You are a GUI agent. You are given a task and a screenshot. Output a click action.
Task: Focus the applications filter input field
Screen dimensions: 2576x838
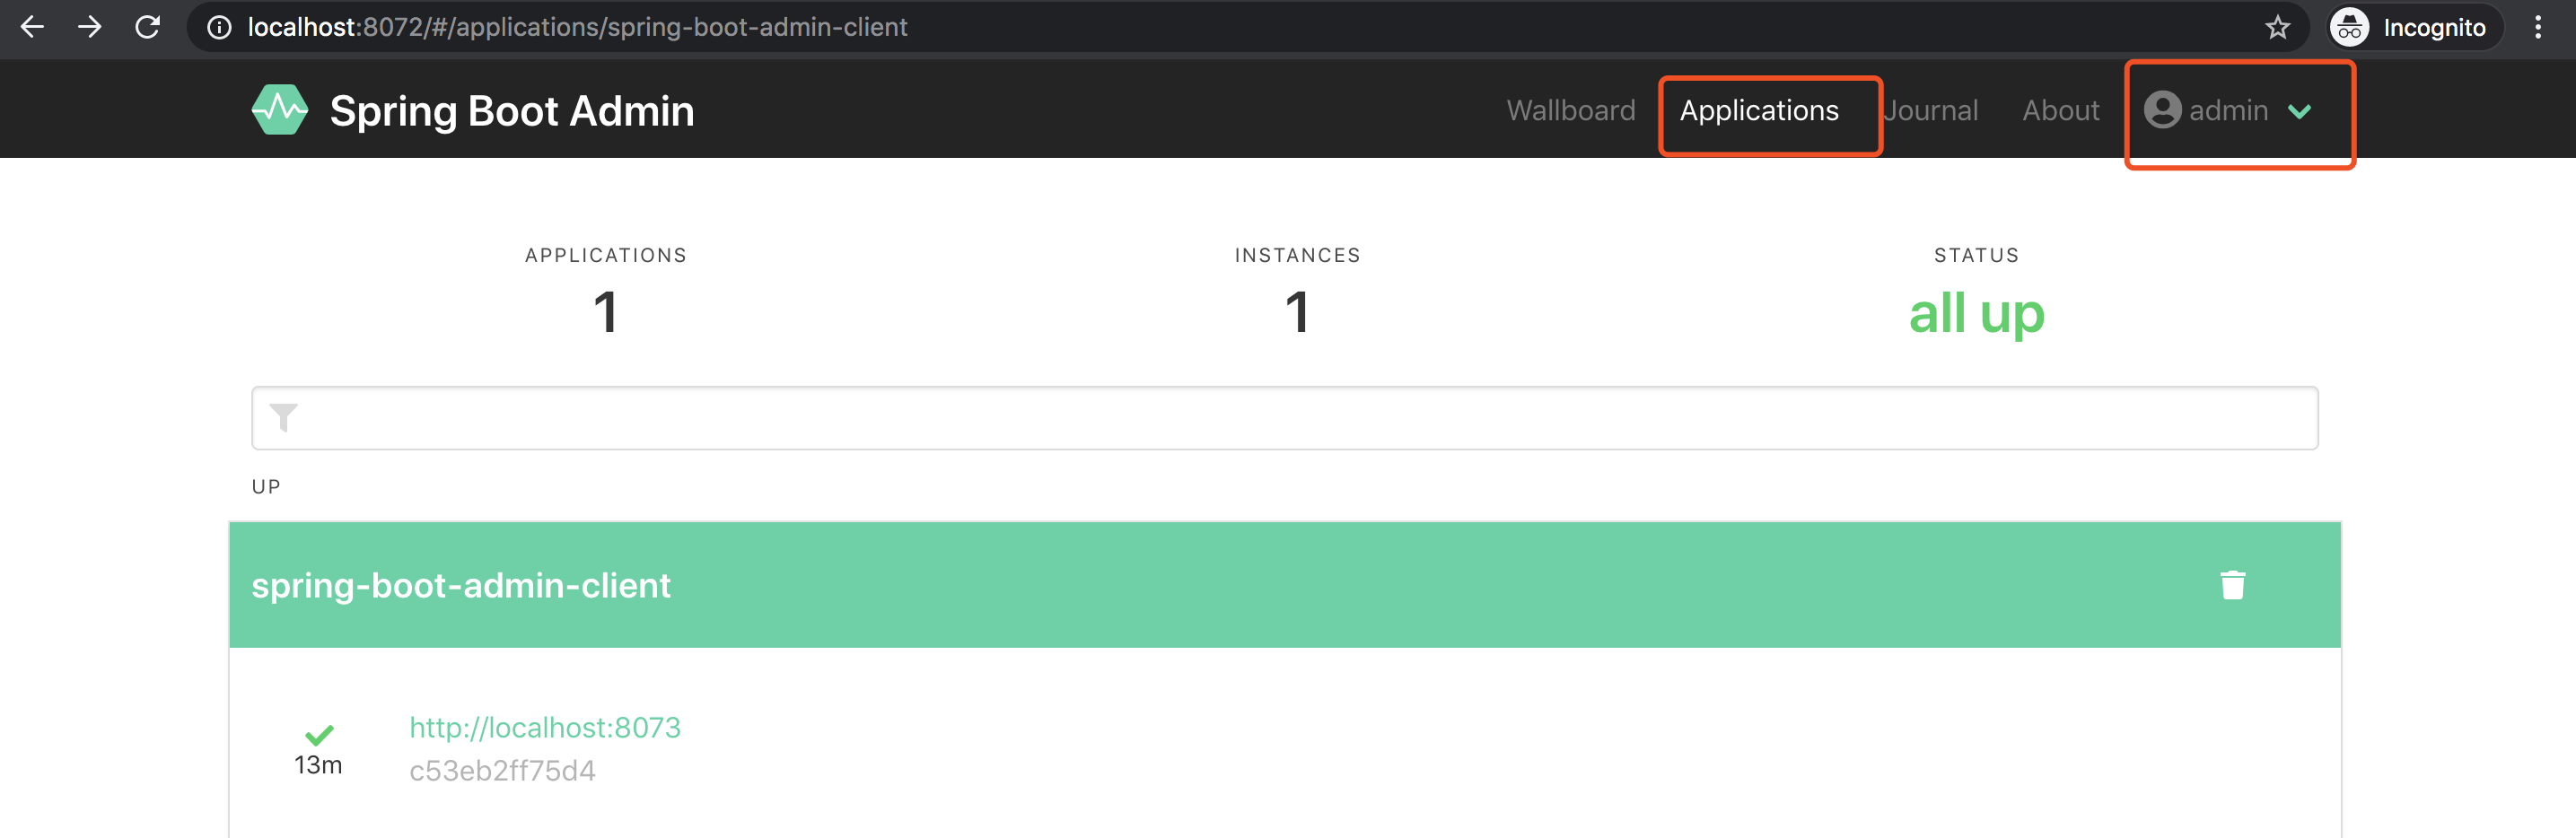(x=1284, y=418)
